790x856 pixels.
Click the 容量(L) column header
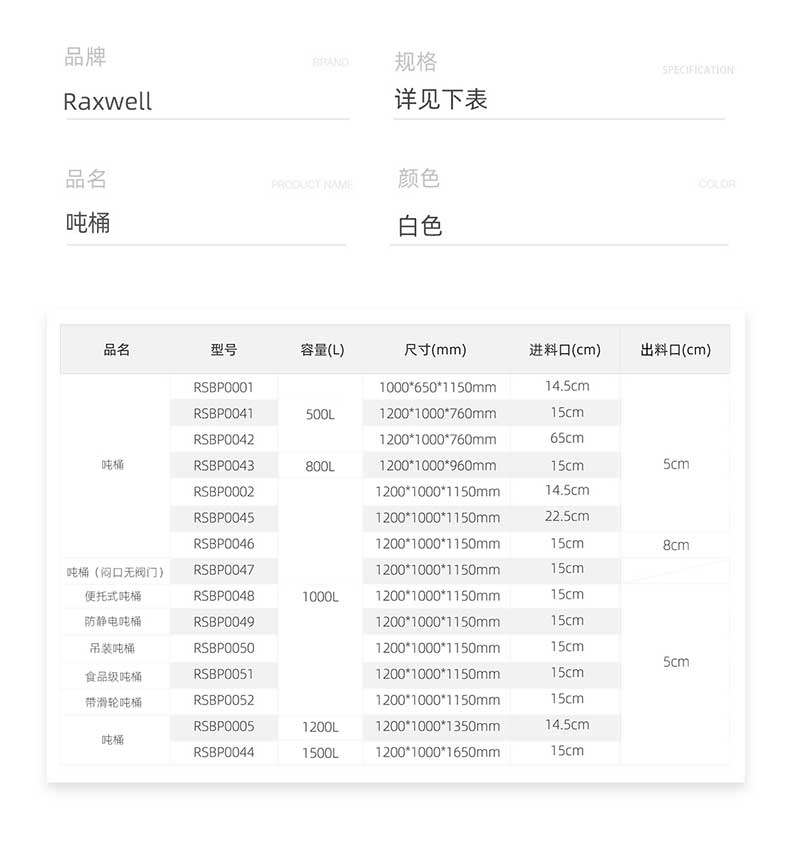pyautogui.click(x=322, y=350)
